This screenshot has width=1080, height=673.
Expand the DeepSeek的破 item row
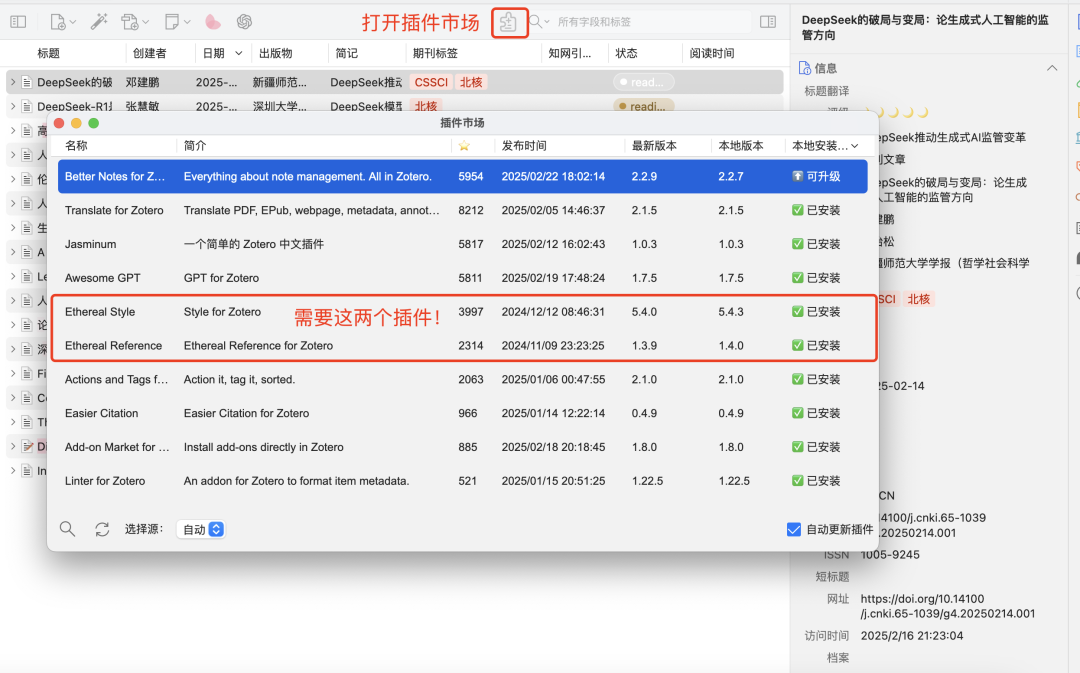click(12, 82)
